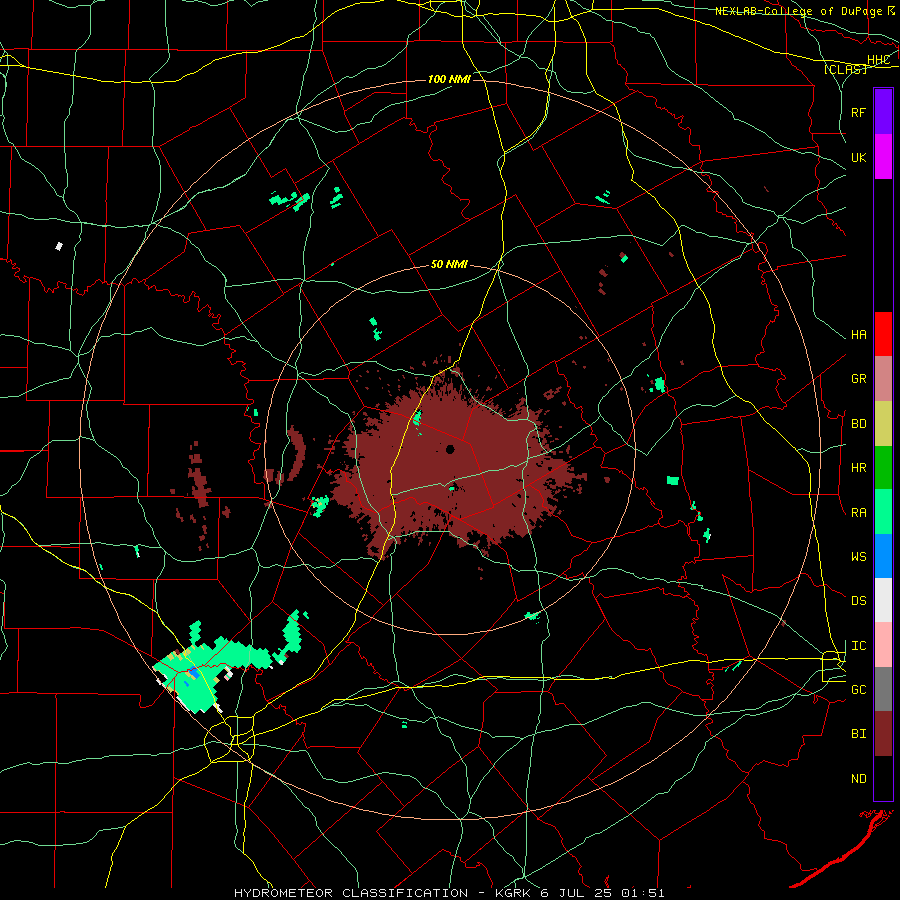Click the "[CLAS]" label text

click(845, 70)
